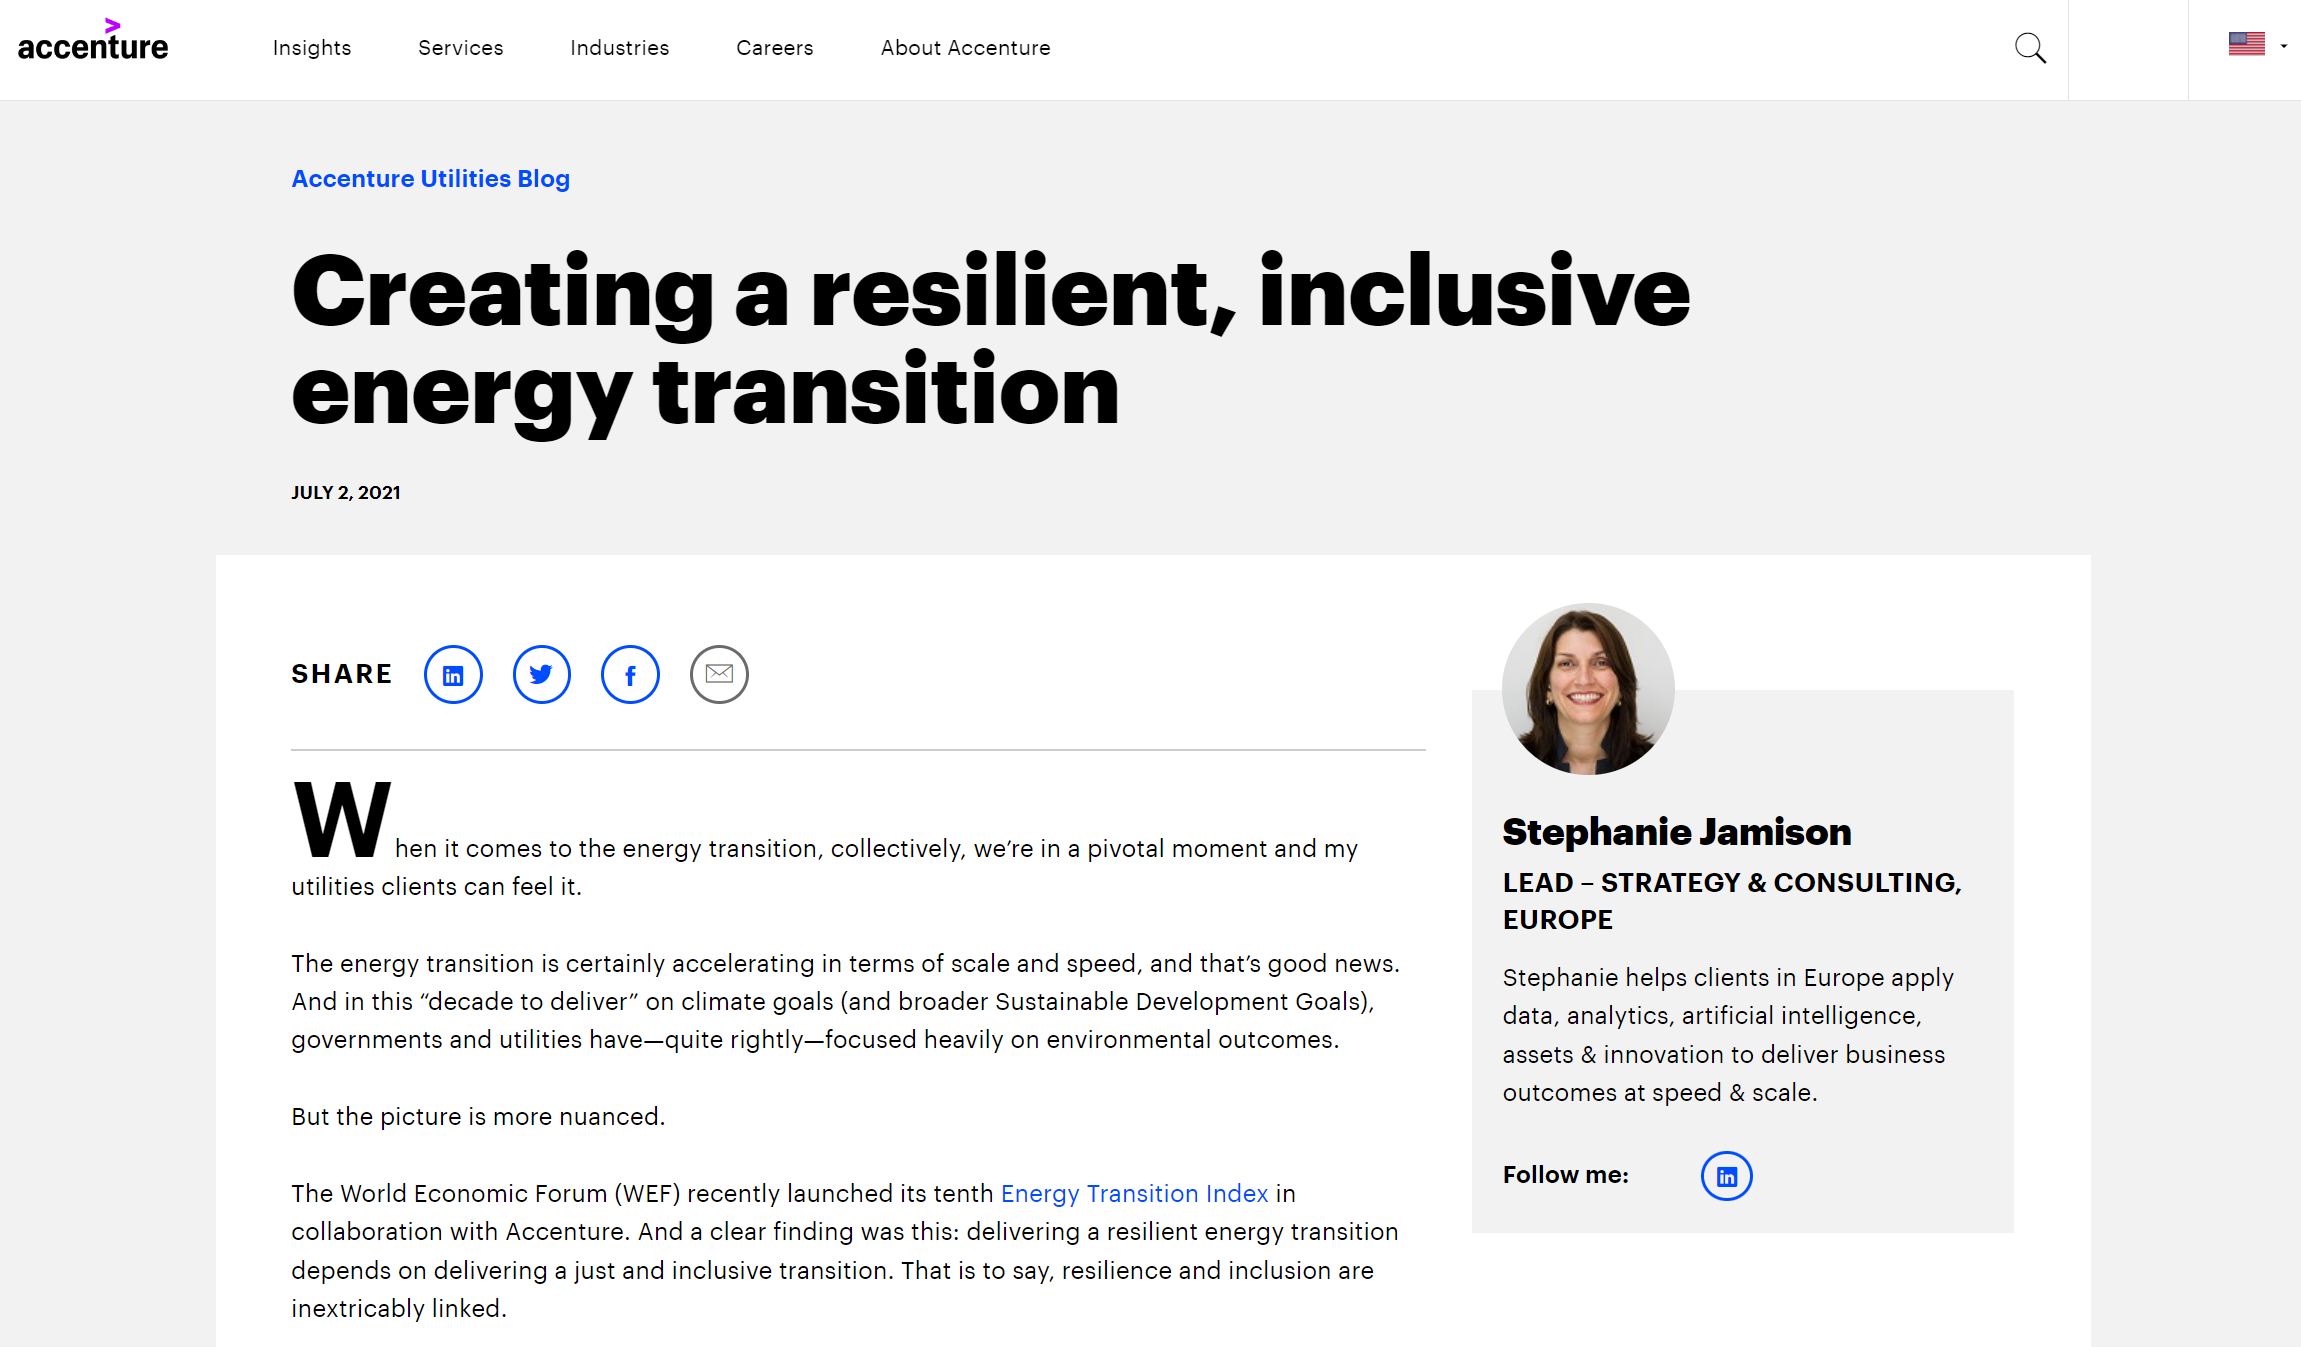Share the article on Facebook
Viewport: 2301px width, 1347px height.
(630, 674)
